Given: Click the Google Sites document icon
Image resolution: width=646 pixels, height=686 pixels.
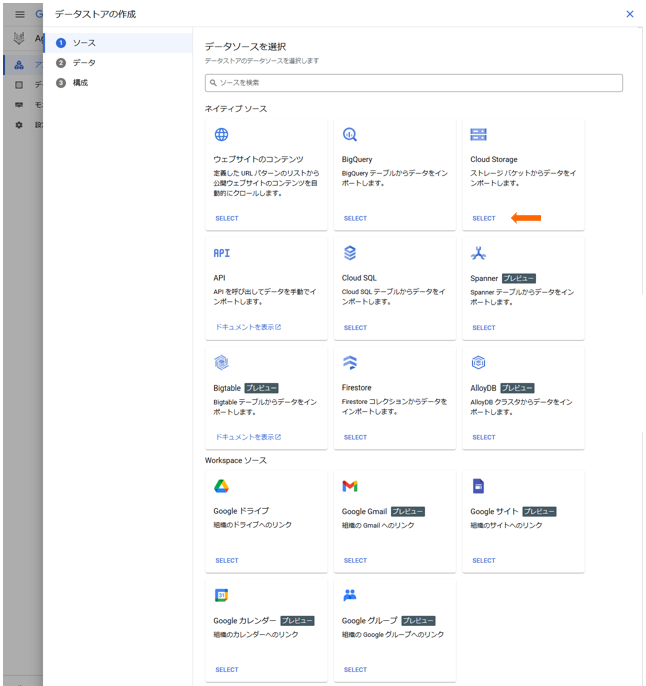Looking at the screenshot, I should (478, 486).
